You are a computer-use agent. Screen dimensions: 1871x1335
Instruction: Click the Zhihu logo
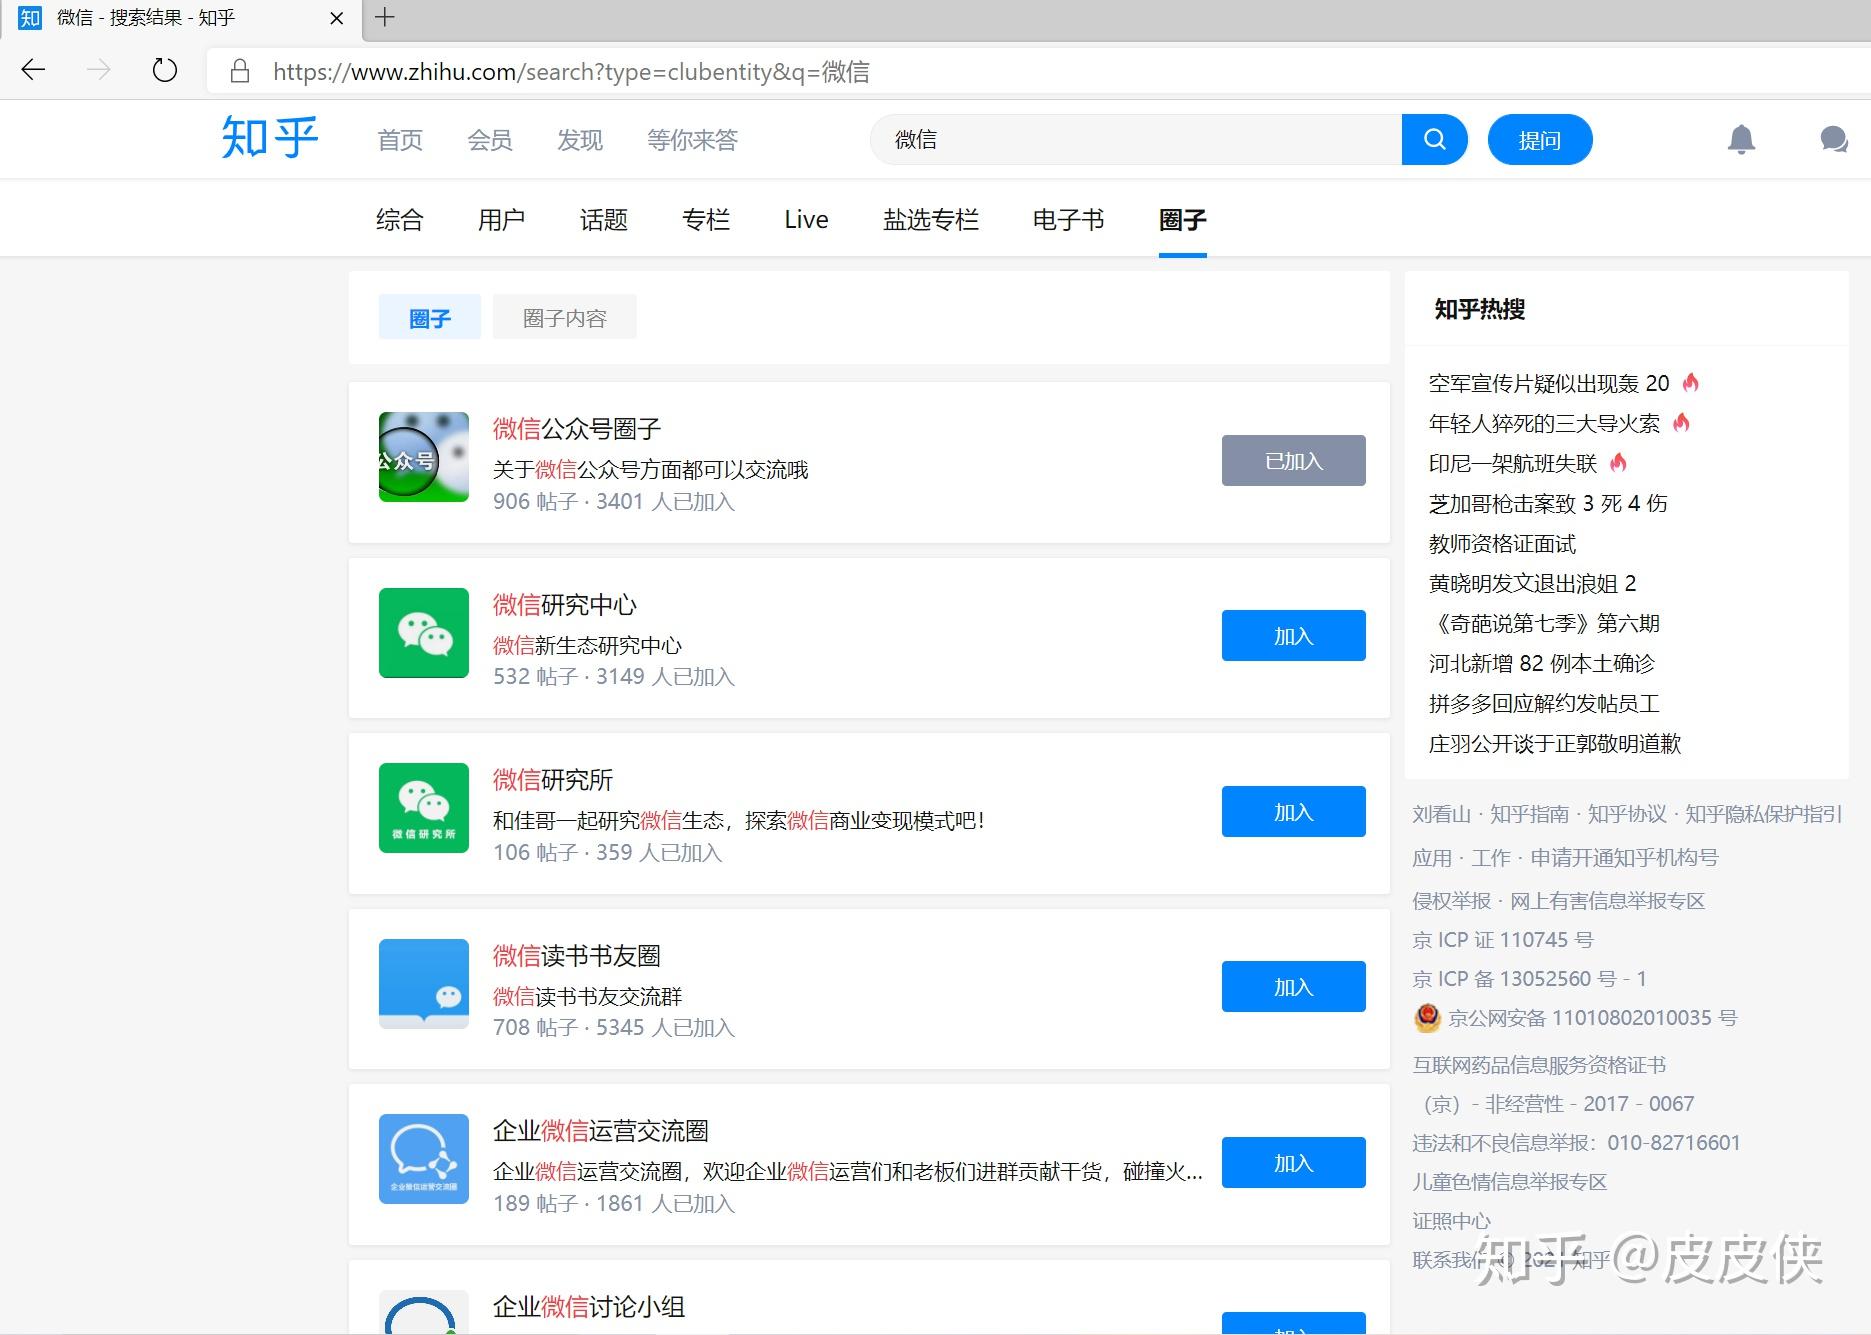coord(270,138)
